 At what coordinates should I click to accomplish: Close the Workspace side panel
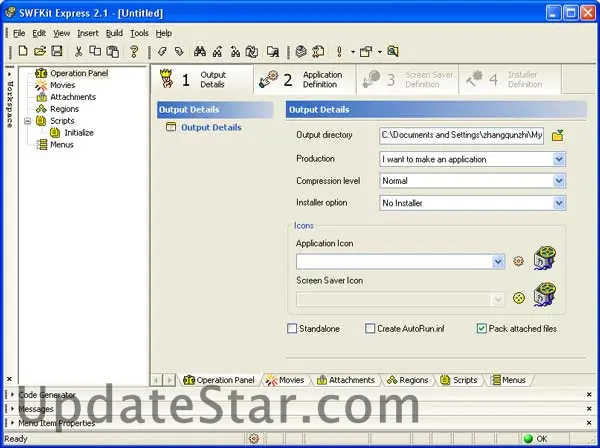pos(10,379)
